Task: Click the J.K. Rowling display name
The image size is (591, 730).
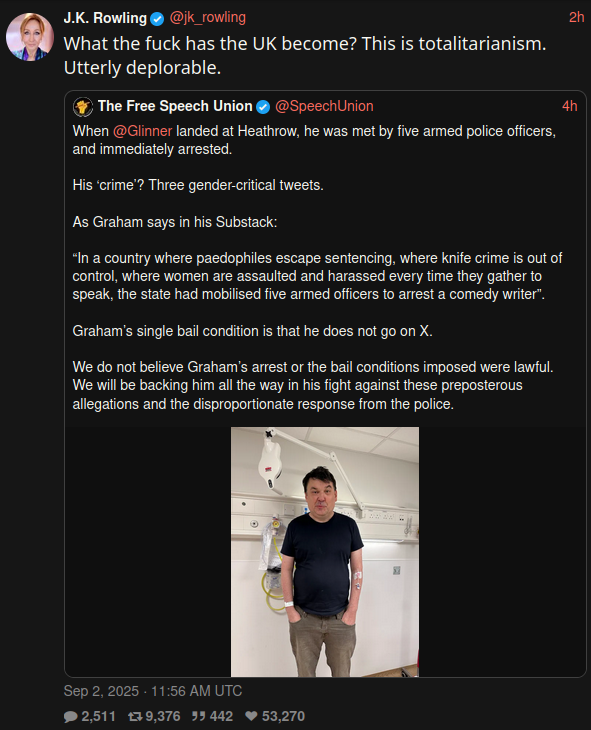Action: coord(105,18)
